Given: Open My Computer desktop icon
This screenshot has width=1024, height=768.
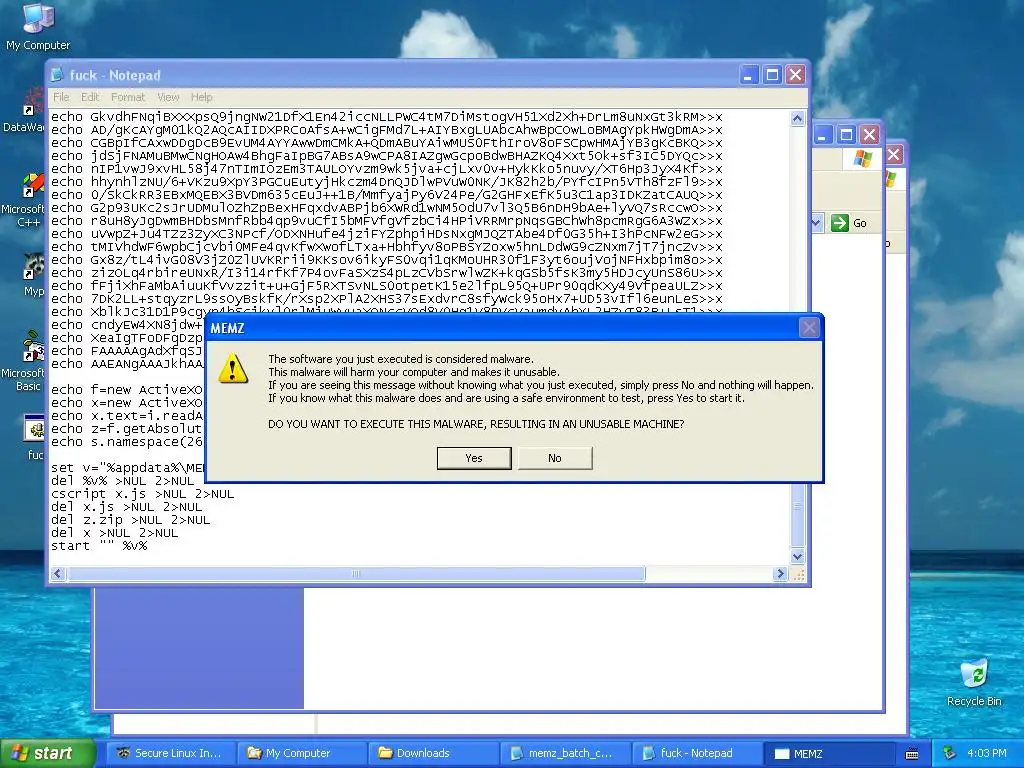Looking at the screenshot, I should tap(38, 26).
